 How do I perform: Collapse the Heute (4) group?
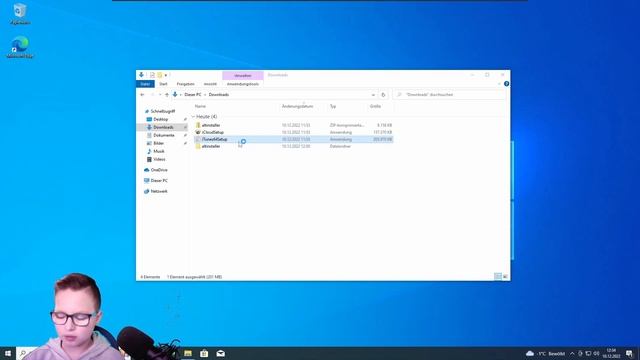tap(193, 117)
